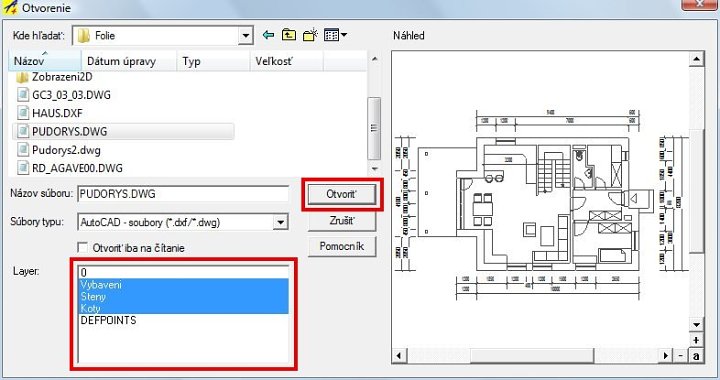This screenshot has width=720, height=380.
Task: Click the Pudorys2.dwg file icon
Action: pos(22,150)
